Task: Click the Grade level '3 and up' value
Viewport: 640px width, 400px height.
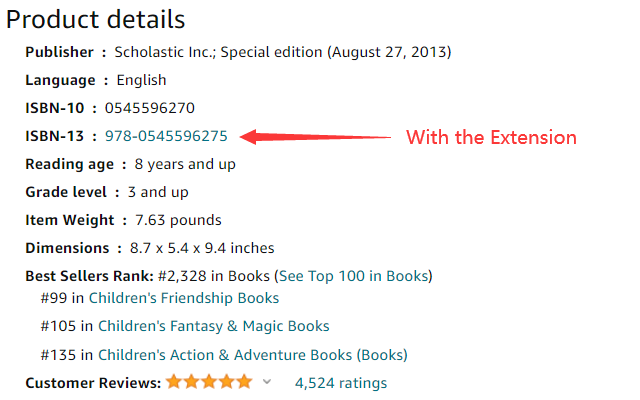Action: click(x=151, y=192)
